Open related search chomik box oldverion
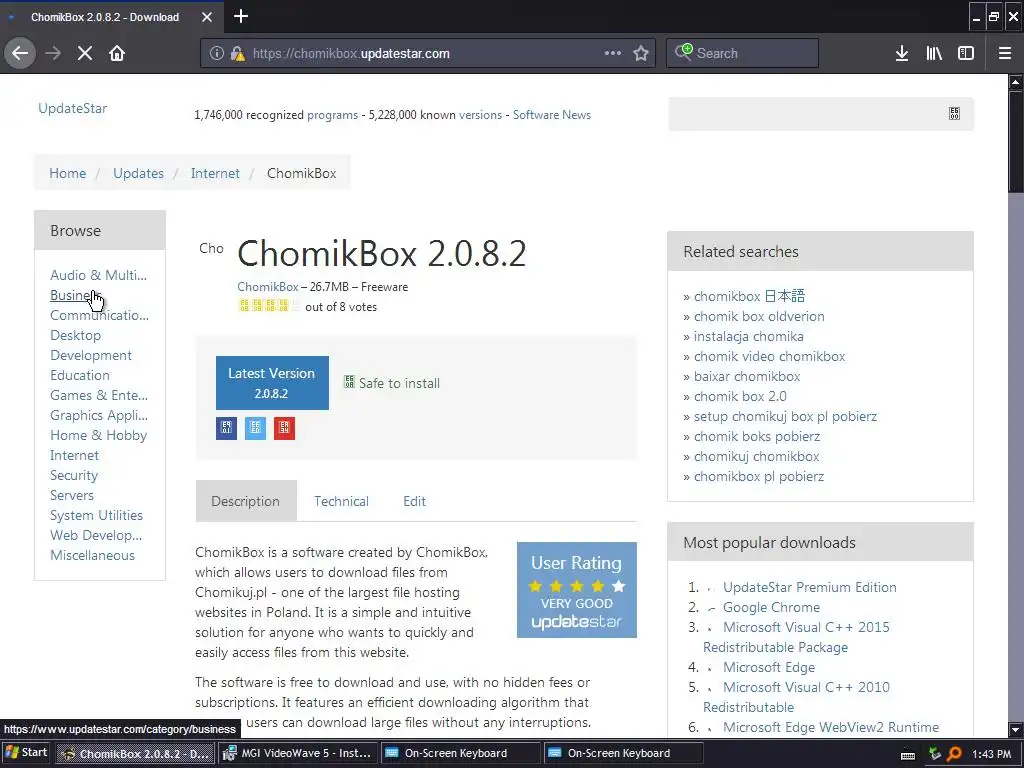Viewport: 1024px width, 768px height. point(759,316)
